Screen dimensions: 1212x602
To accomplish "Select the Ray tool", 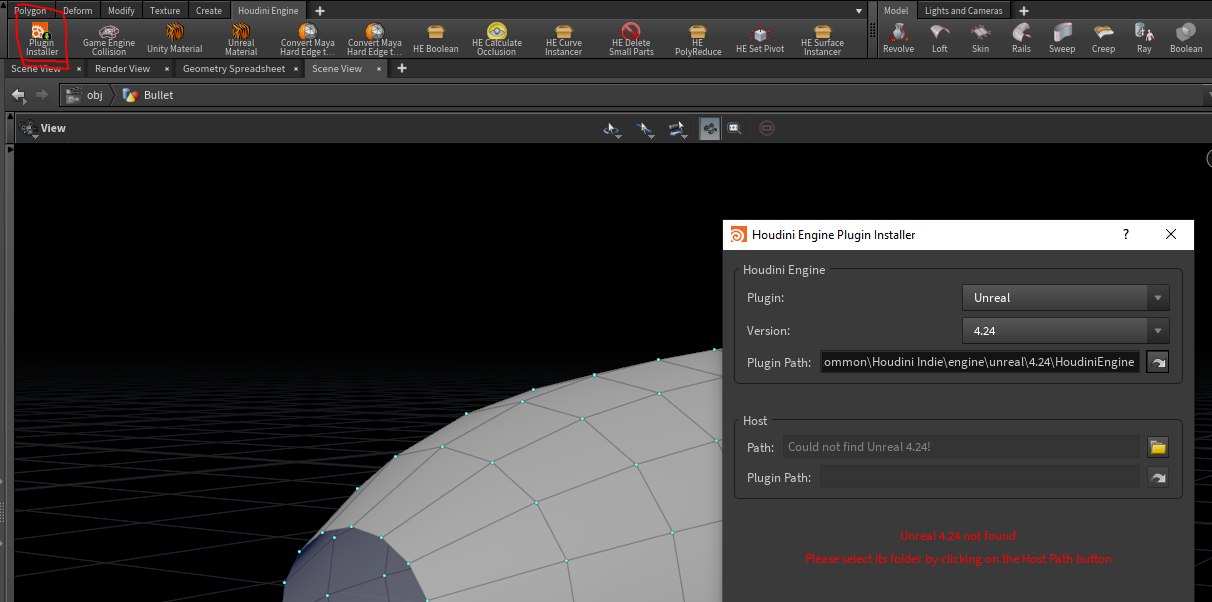I will [1144, 38].
